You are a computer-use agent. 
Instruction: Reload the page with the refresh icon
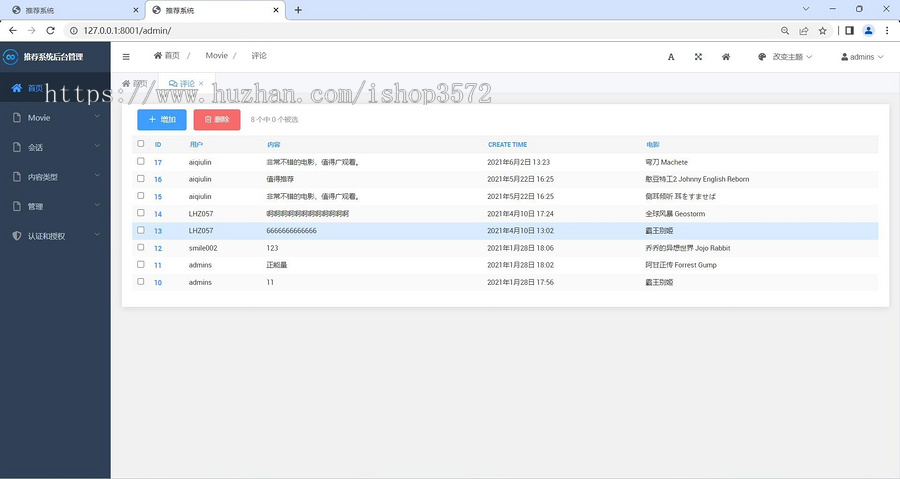51,30
